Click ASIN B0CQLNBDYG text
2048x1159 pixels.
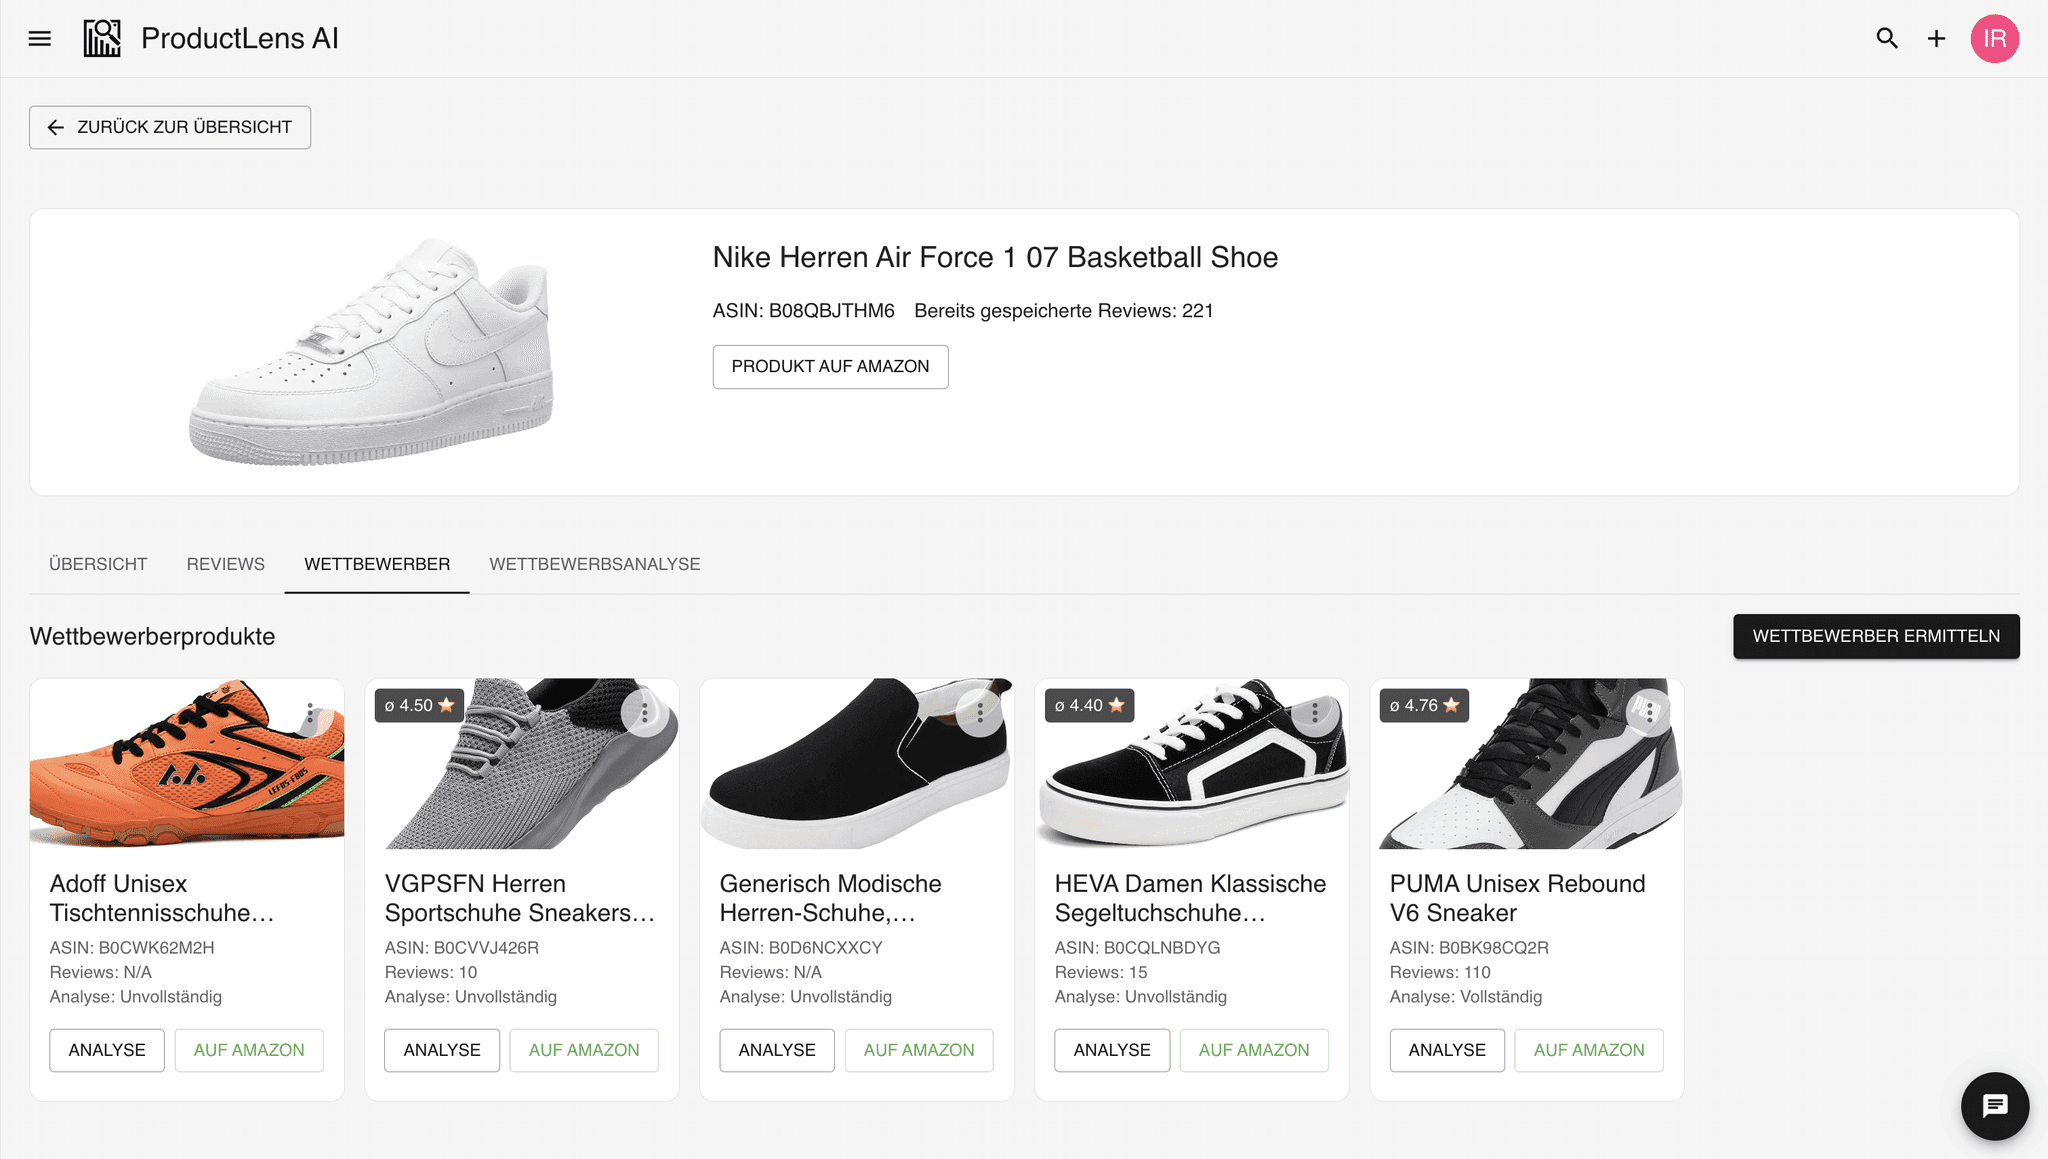click(x=1138, y=947)
